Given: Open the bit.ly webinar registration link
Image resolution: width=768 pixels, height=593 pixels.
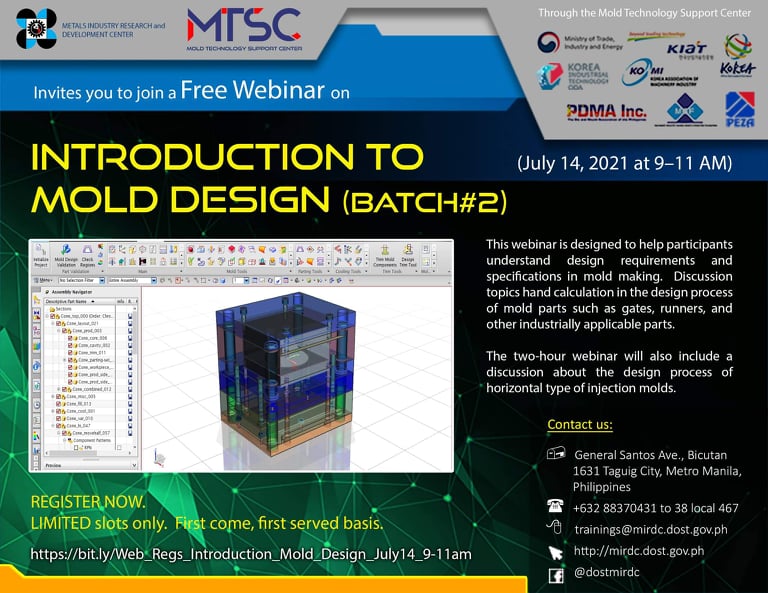Looking at the screenshot, I should point(251,554).
